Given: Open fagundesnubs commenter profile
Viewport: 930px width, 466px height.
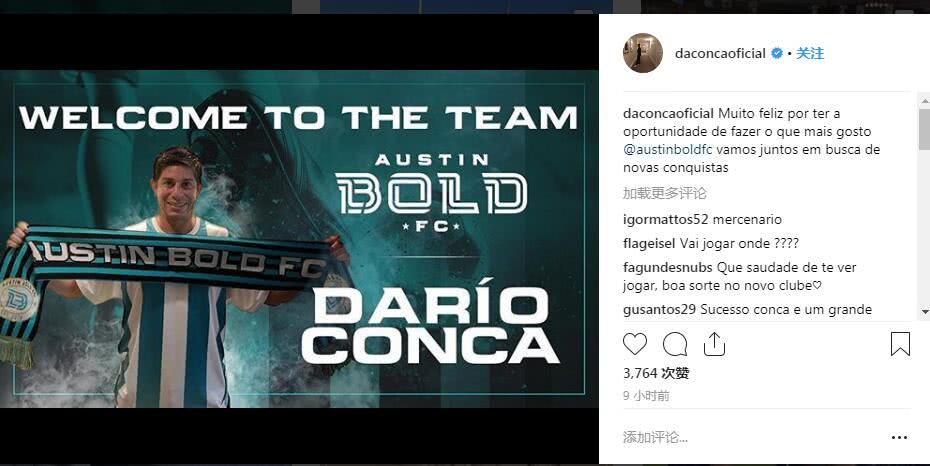Looking at the screenshot, I should pyautogui.click(x=668, y=268).
